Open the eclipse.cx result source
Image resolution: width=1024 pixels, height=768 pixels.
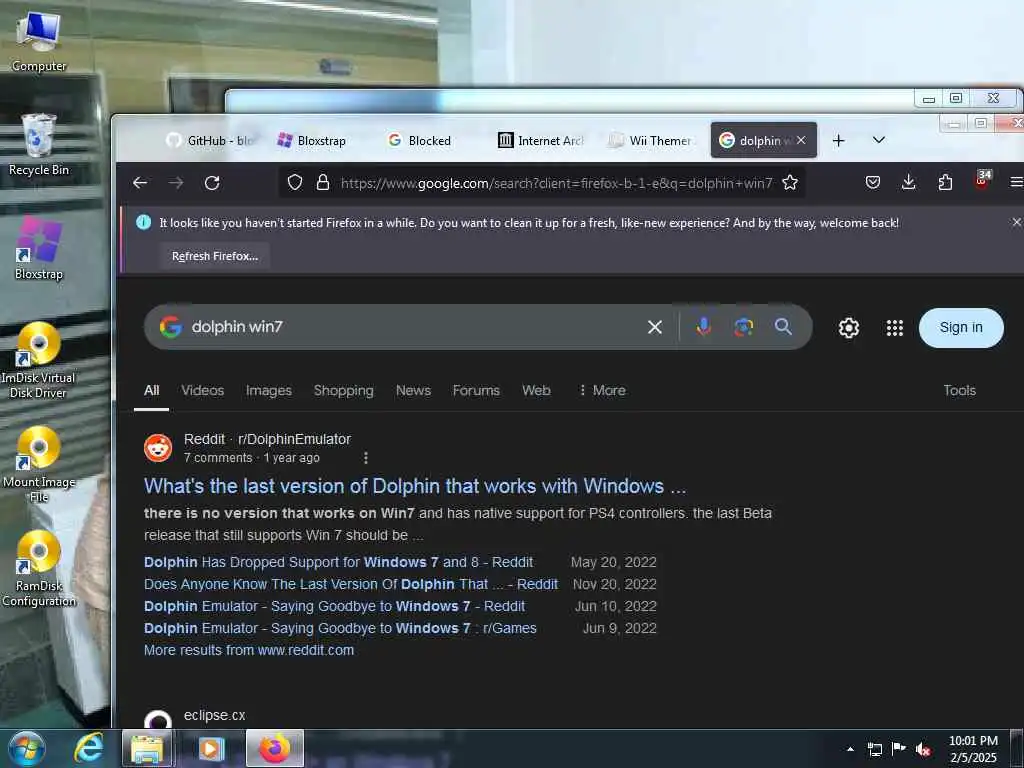[x=214, y=715]
